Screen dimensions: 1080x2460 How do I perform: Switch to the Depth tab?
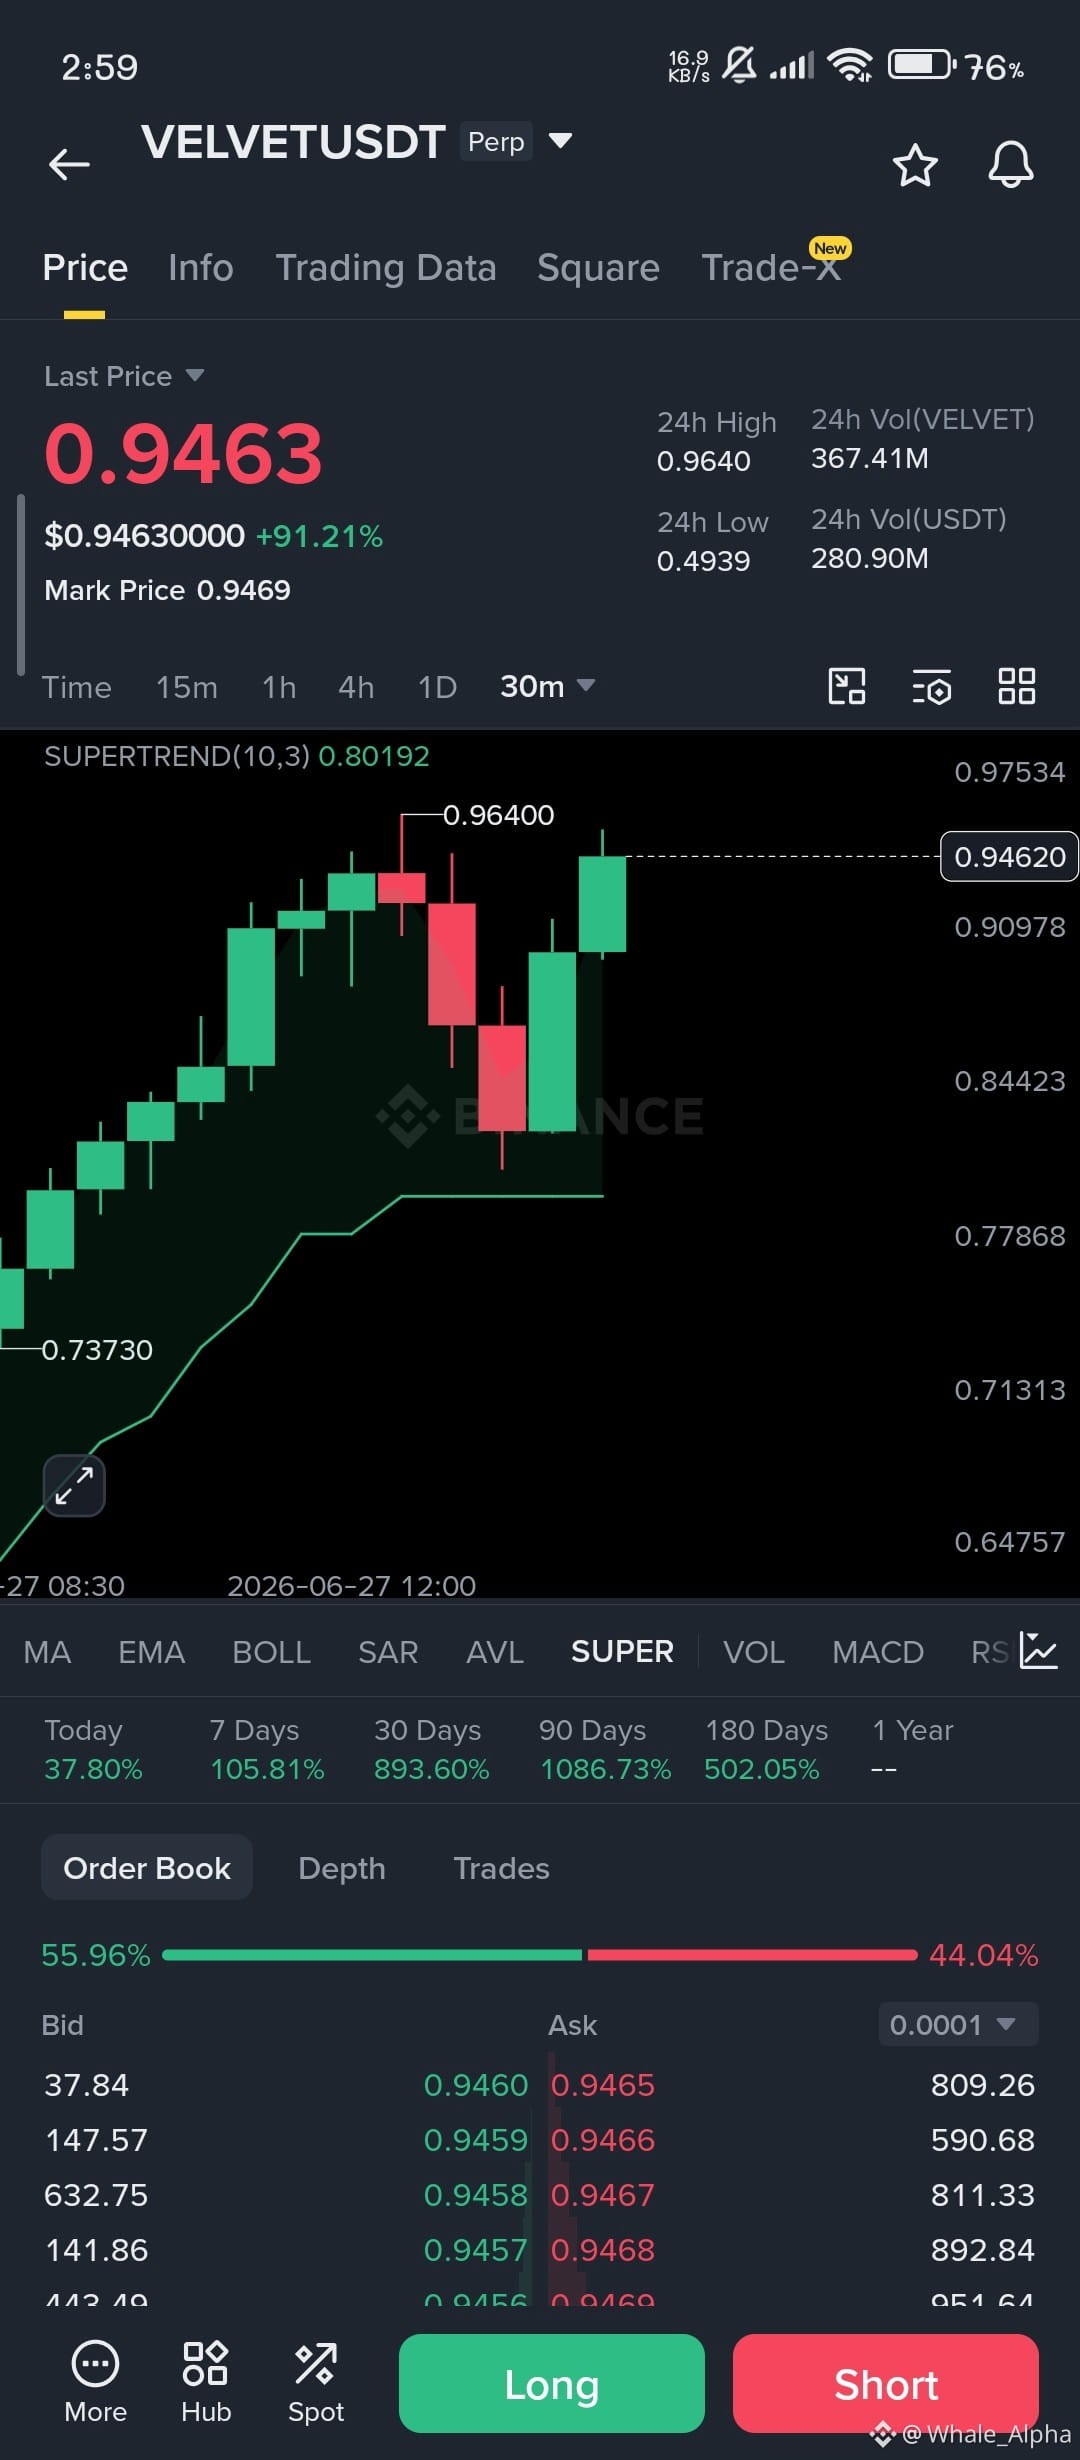click(342, 1868)
